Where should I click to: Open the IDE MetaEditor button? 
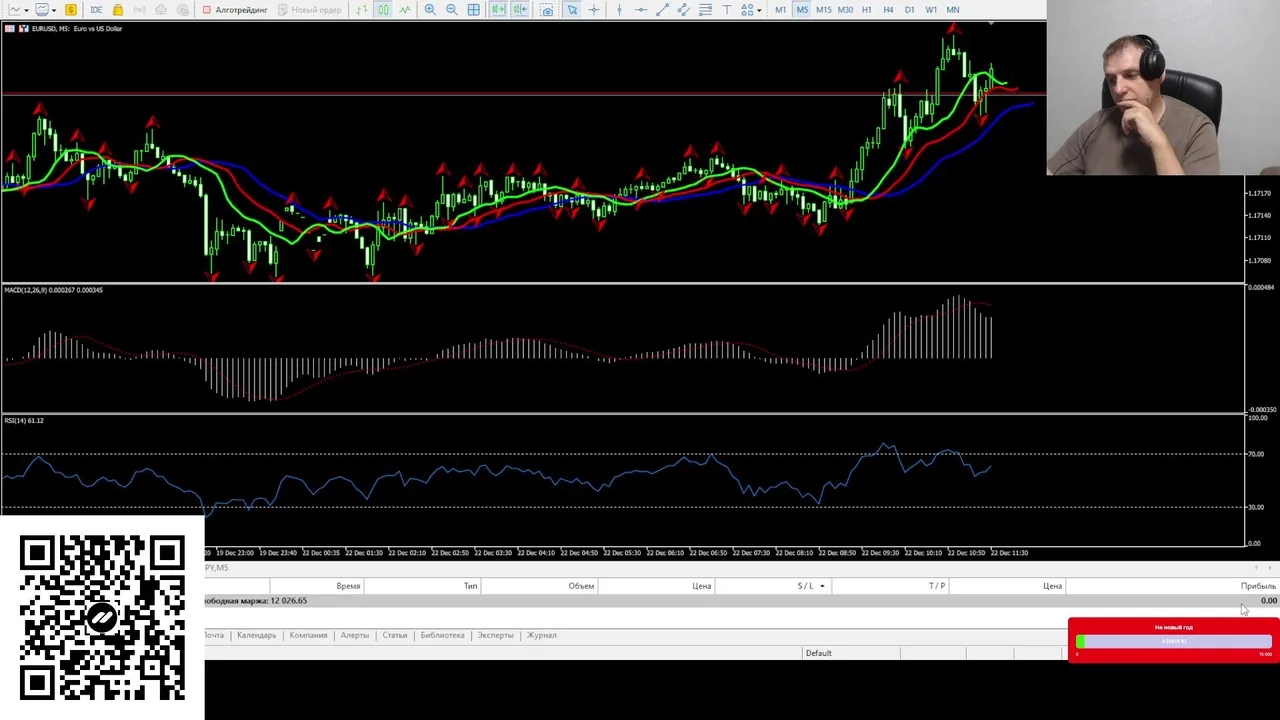96,9
